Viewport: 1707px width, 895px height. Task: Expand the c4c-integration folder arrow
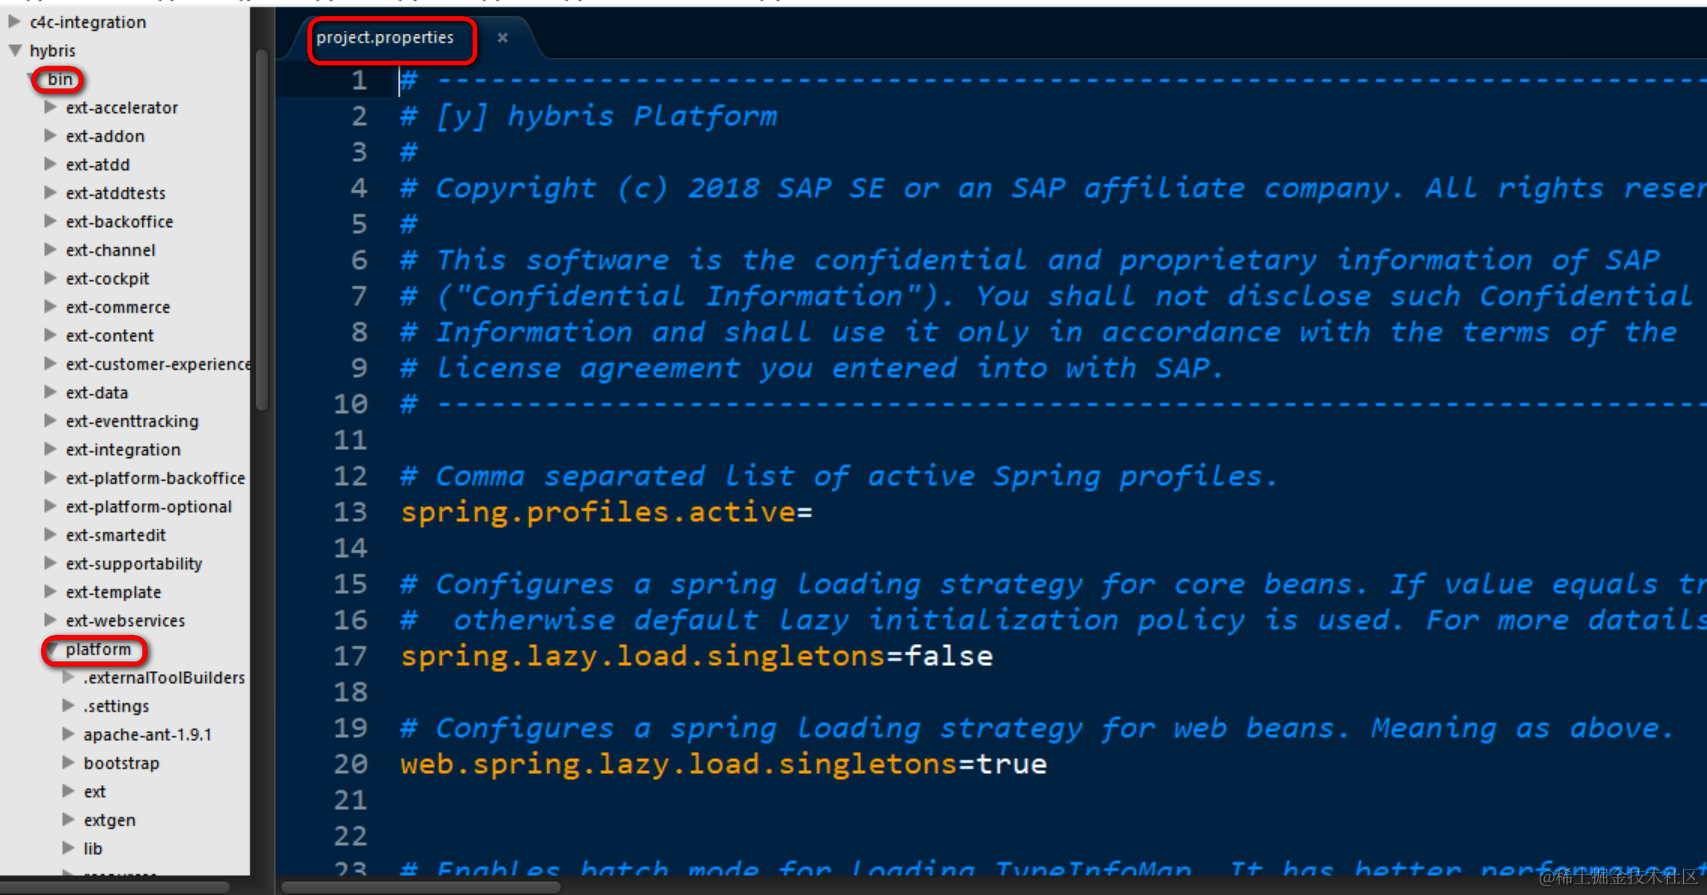coord(14,21)
